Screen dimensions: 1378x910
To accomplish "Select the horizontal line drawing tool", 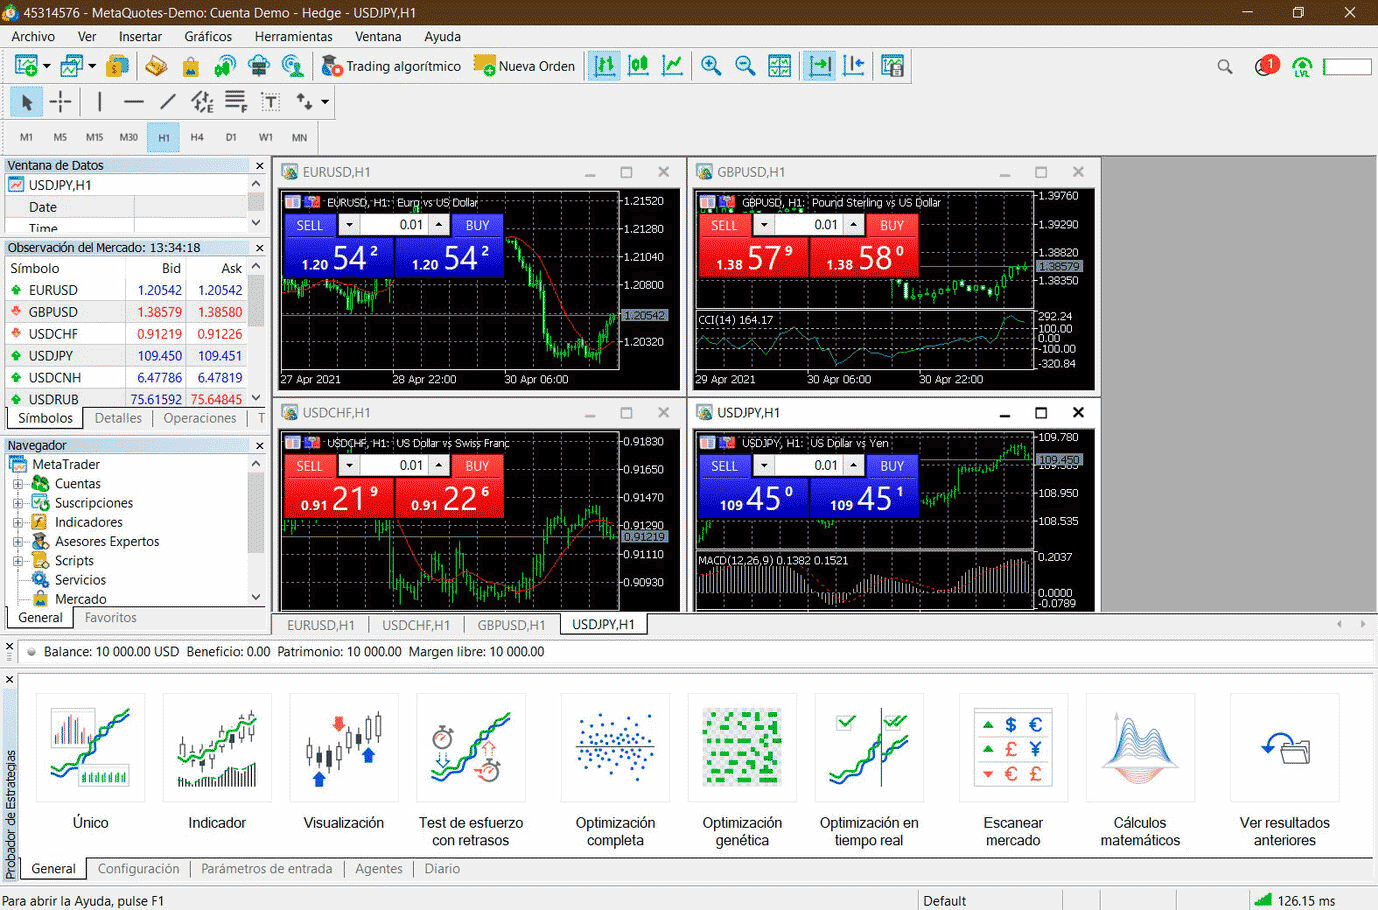I will (x=134, y=102).
